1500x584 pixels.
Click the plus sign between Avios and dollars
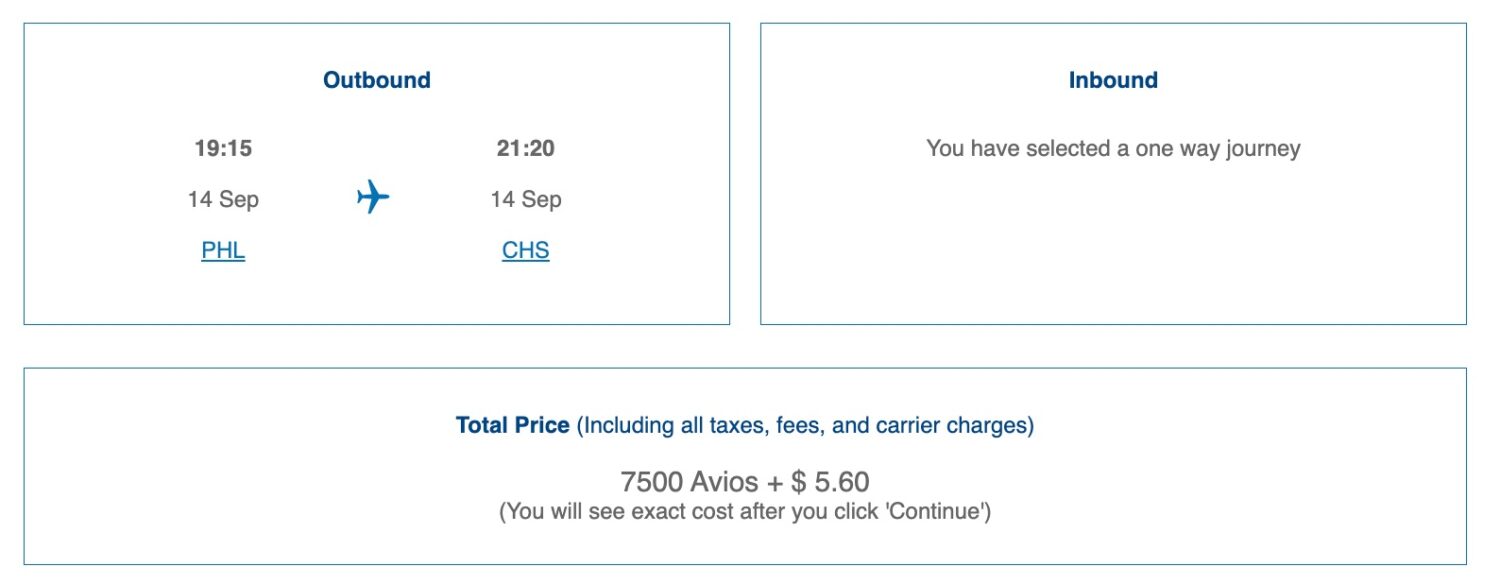775,483
